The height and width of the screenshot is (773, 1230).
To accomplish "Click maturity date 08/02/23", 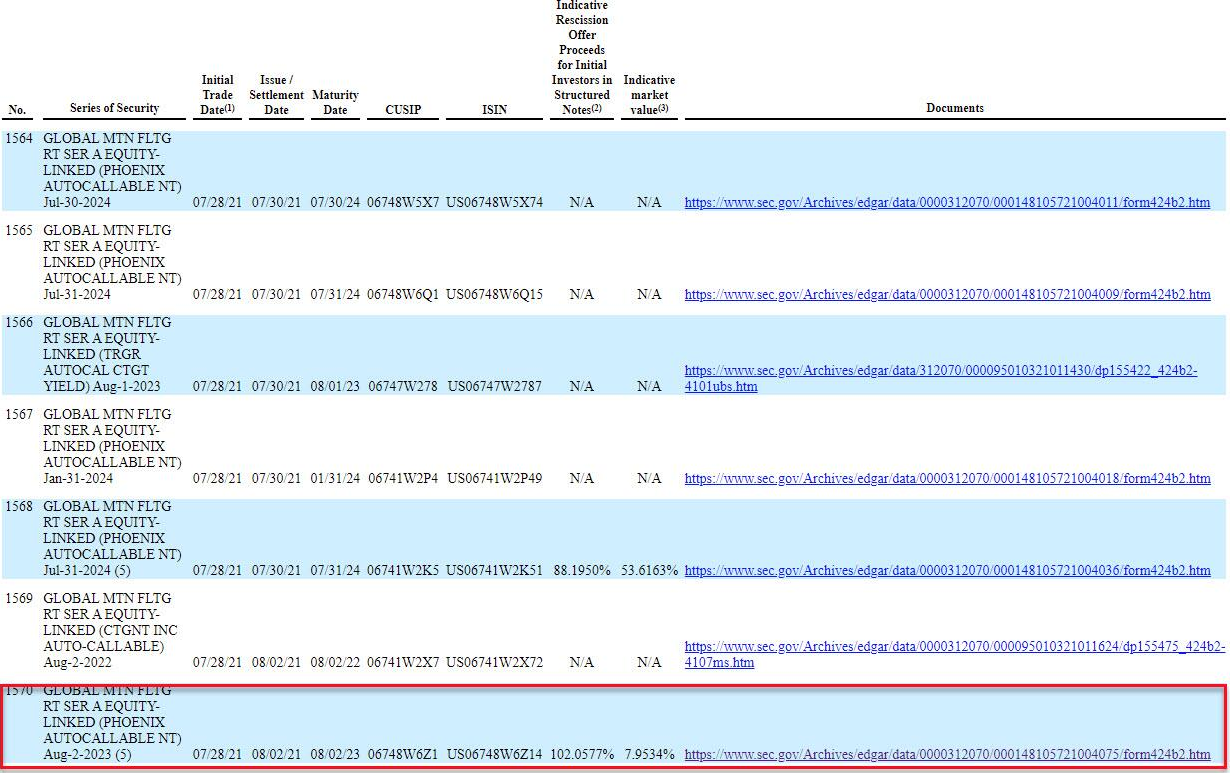I will [x=335, y=754].
